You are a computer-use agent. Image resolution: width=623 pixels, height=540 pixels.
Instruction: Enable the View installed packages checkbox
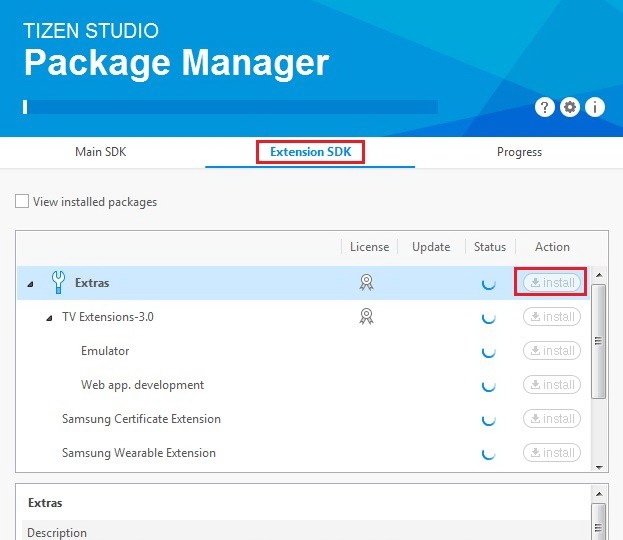22,202
